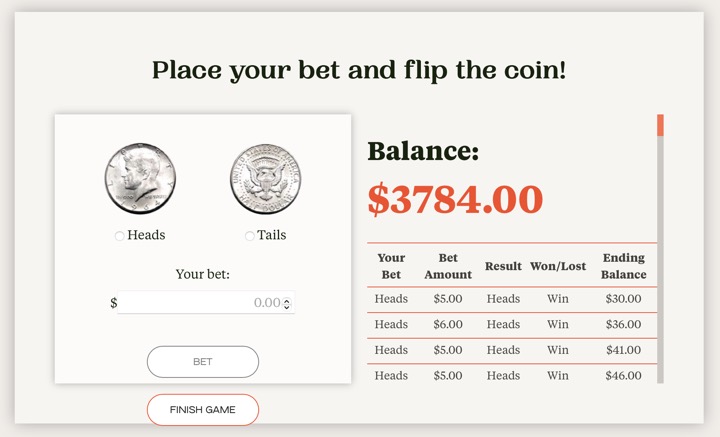Click the Tails text label

pos(271,235)
